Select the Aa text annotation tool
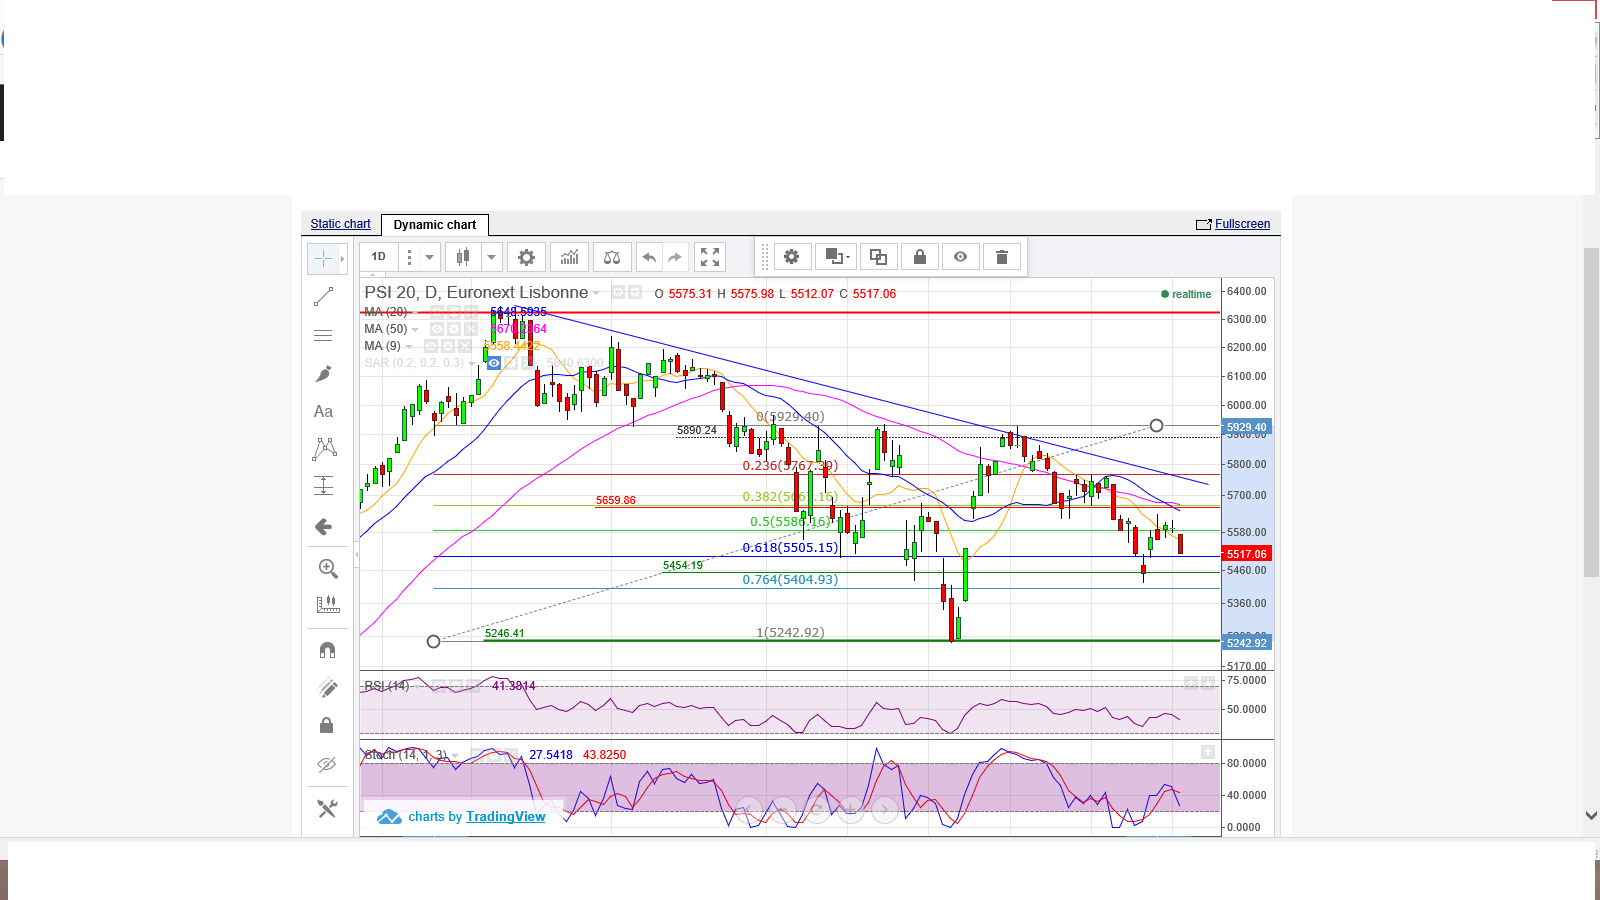This screenshot has height=900, width=1600. (x=323, y=411)
